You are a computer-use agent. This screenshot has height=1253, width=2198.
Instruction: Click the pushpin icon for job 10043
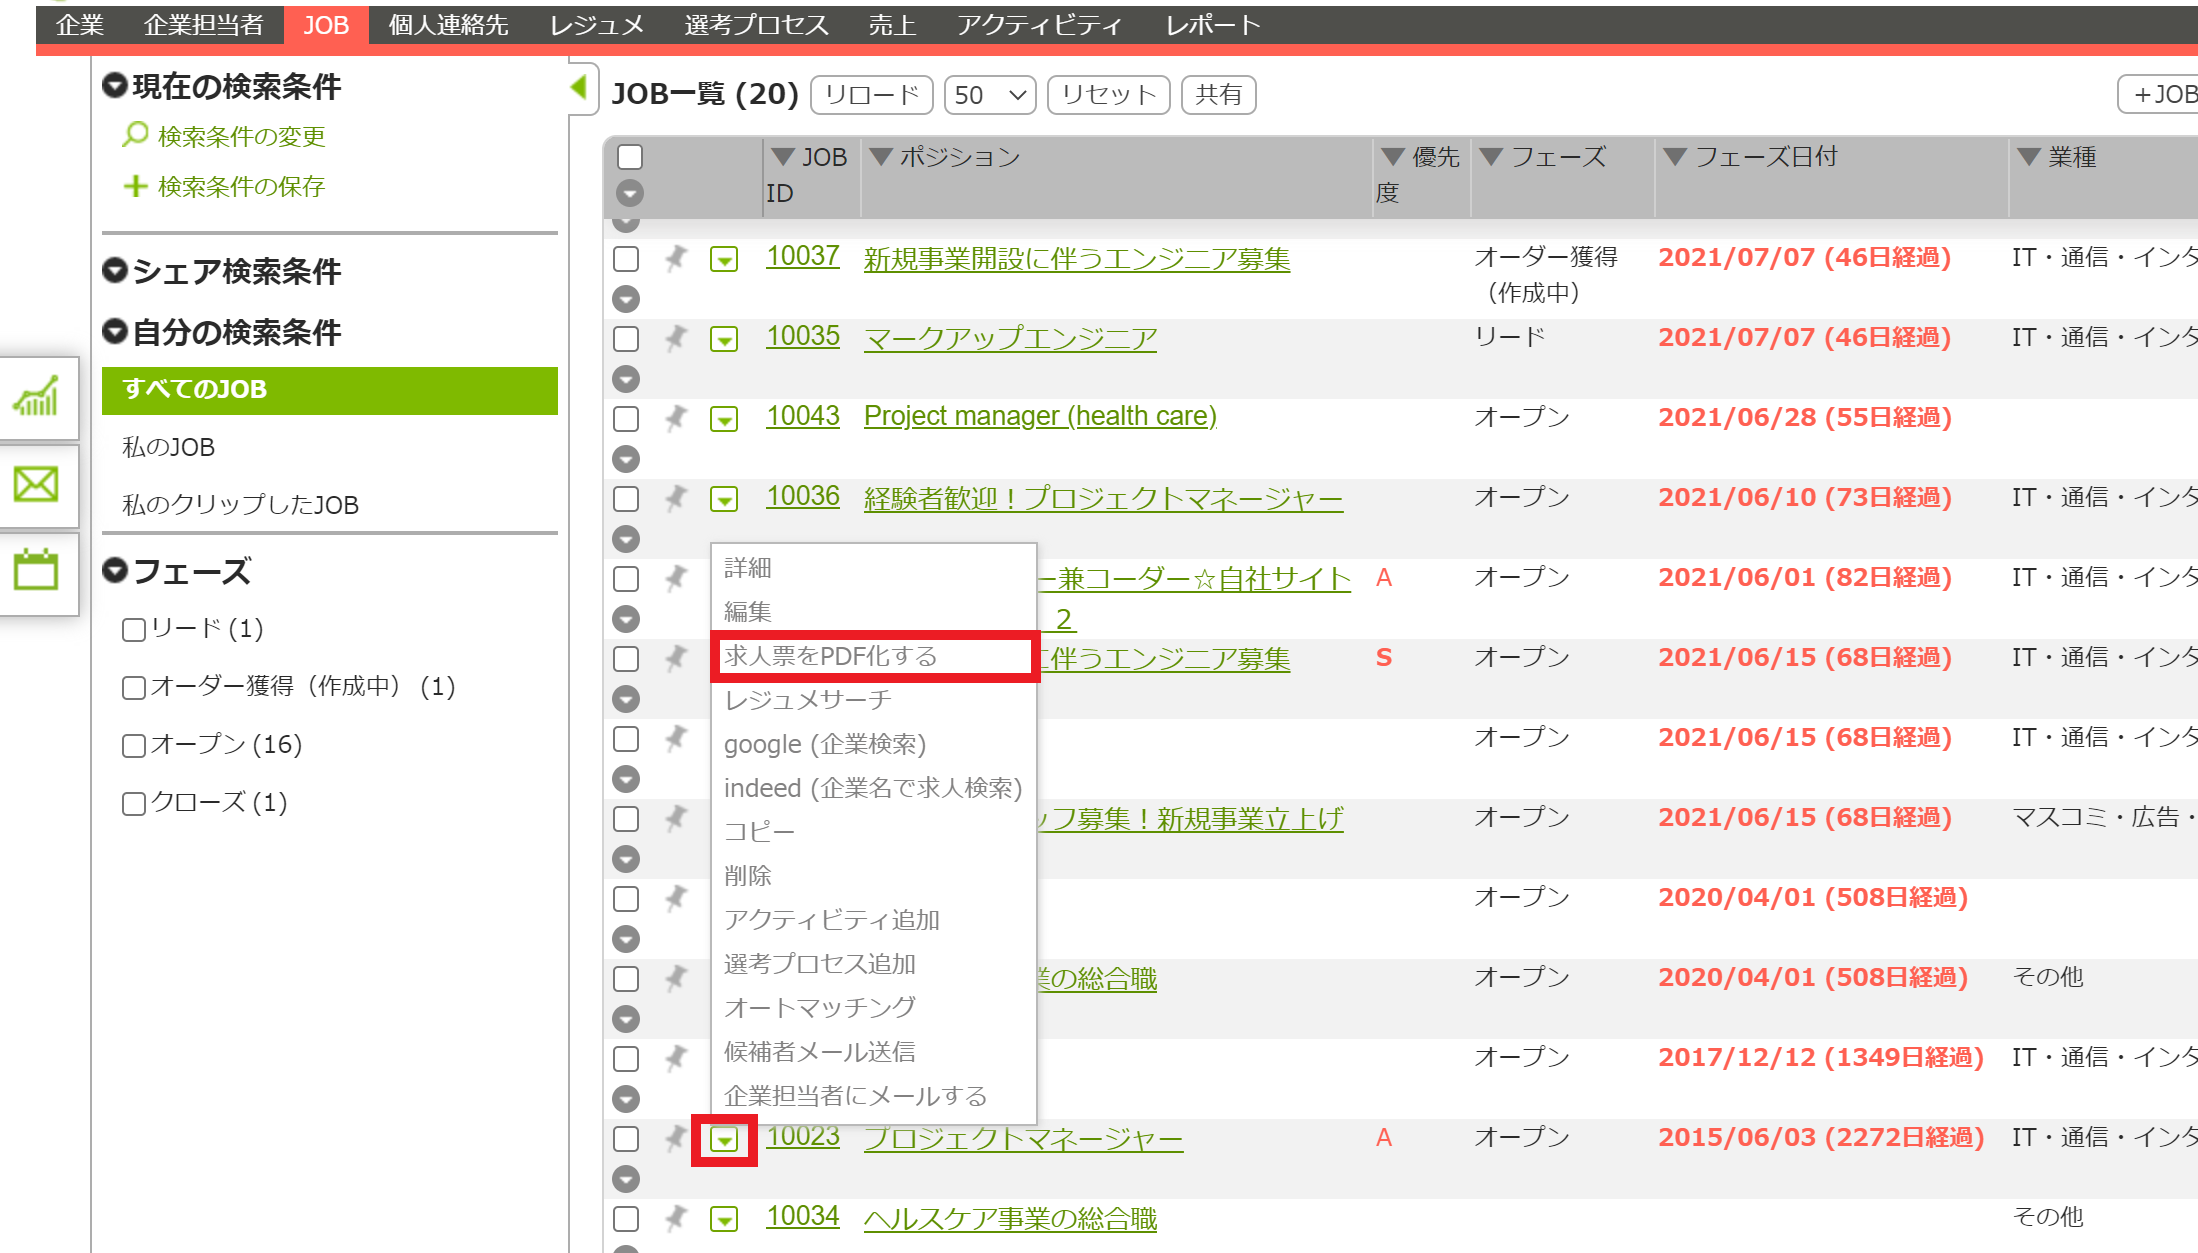(676, 418)
